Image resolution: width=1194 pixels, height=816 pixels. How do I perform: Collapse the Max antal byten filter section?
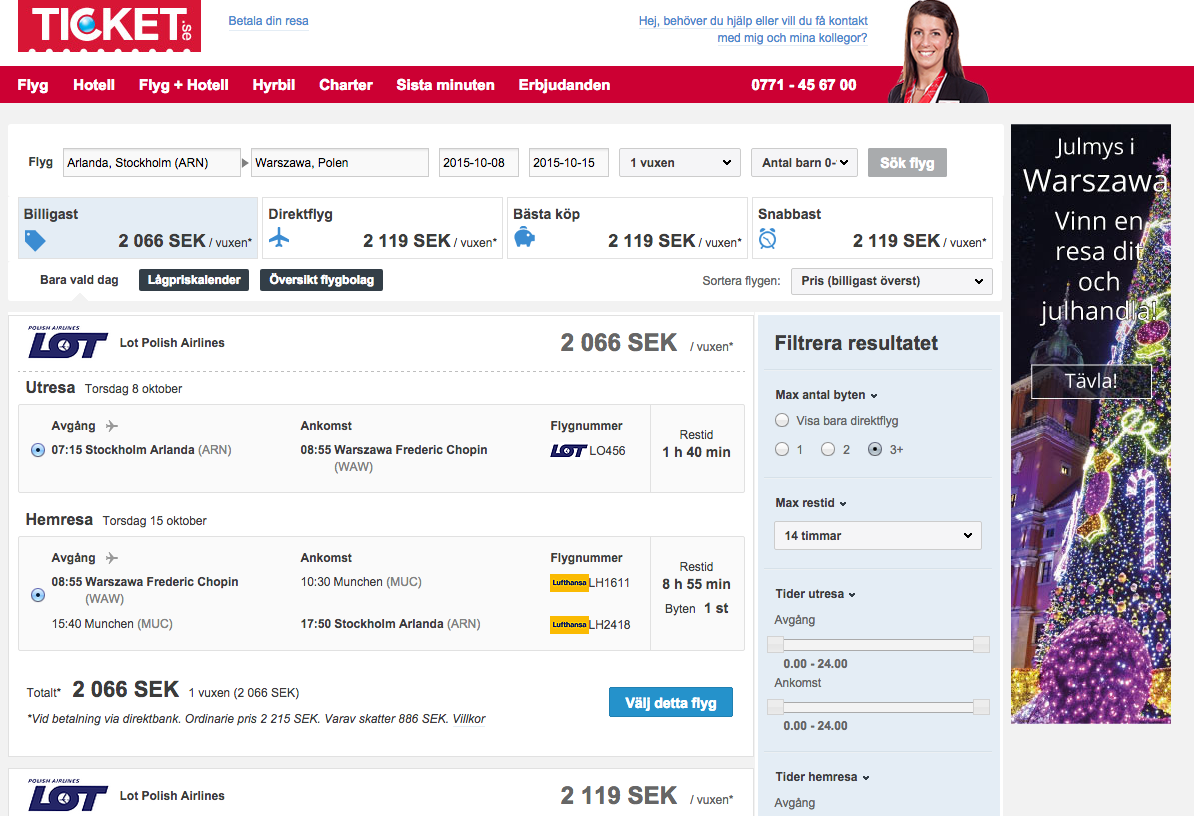[826, 395]
